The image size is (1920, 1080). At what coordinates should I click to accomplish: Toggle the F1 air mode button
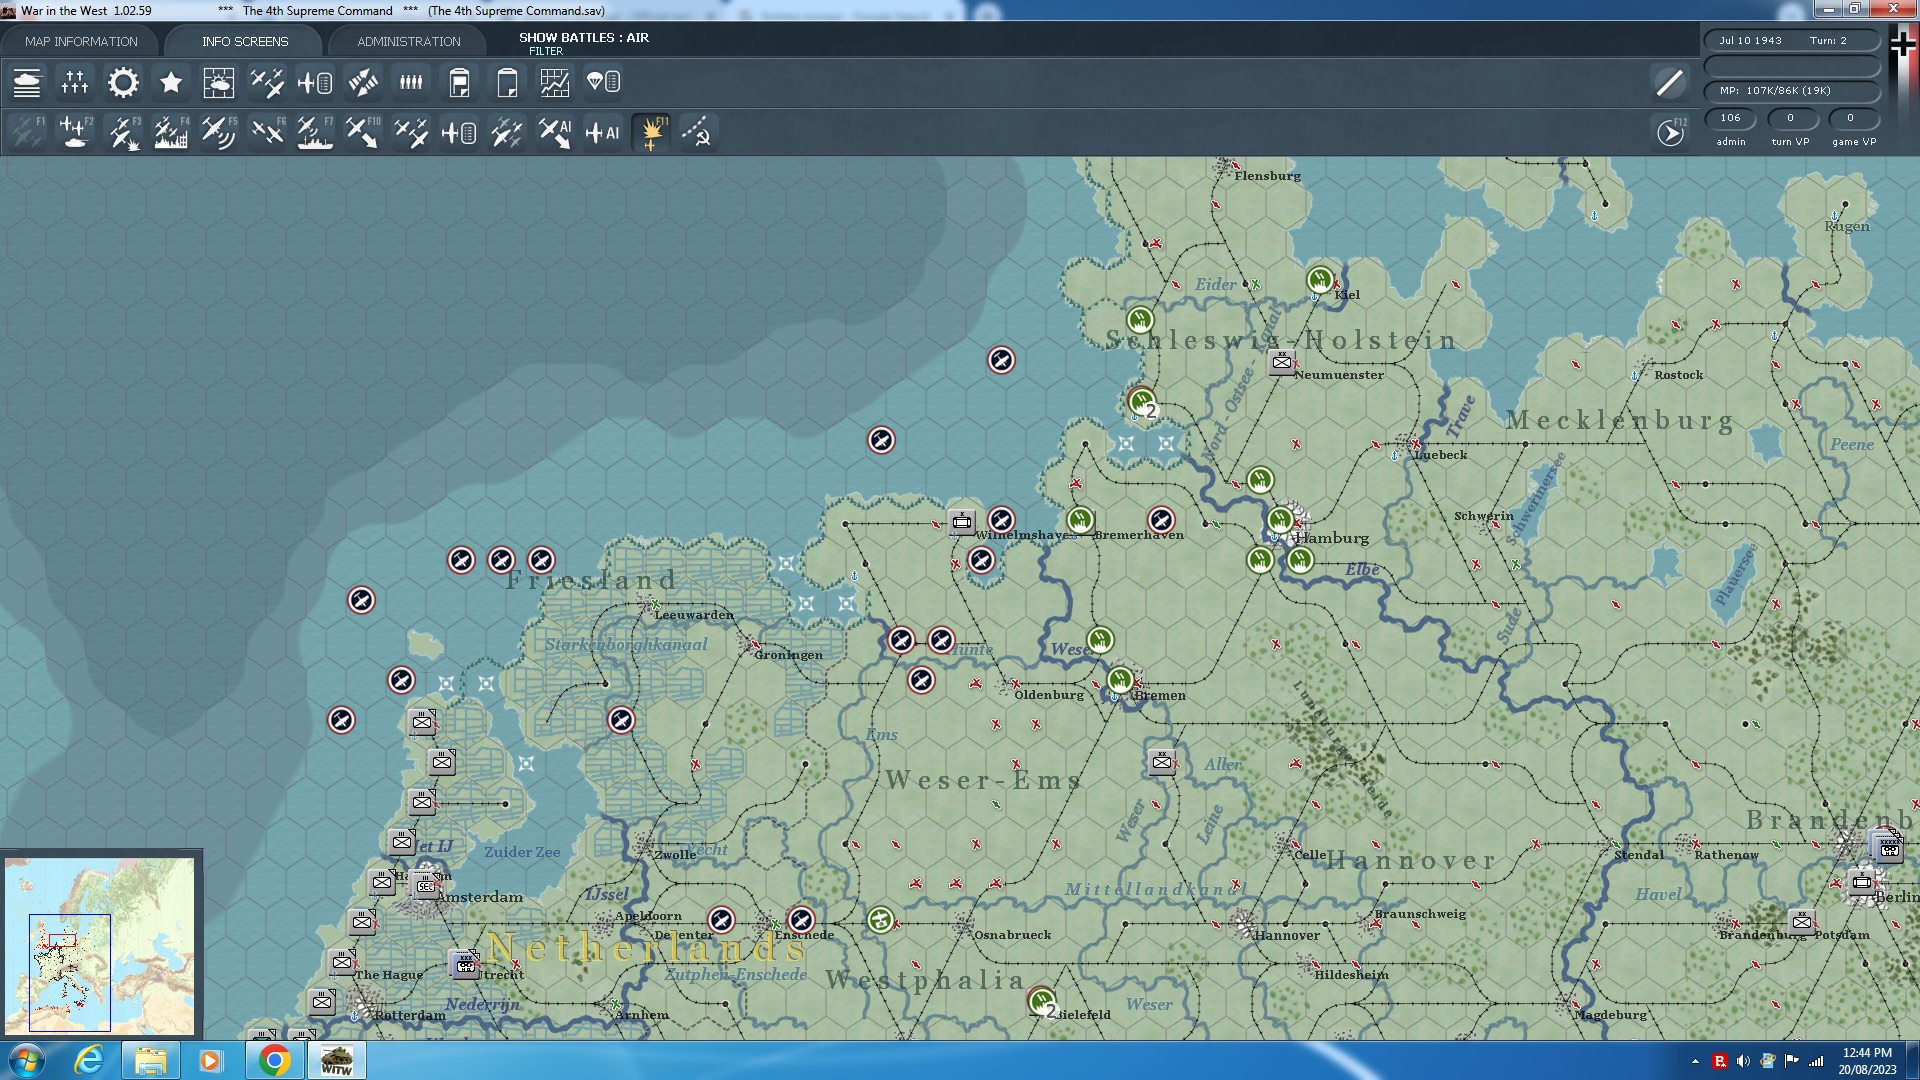(27, 132)
